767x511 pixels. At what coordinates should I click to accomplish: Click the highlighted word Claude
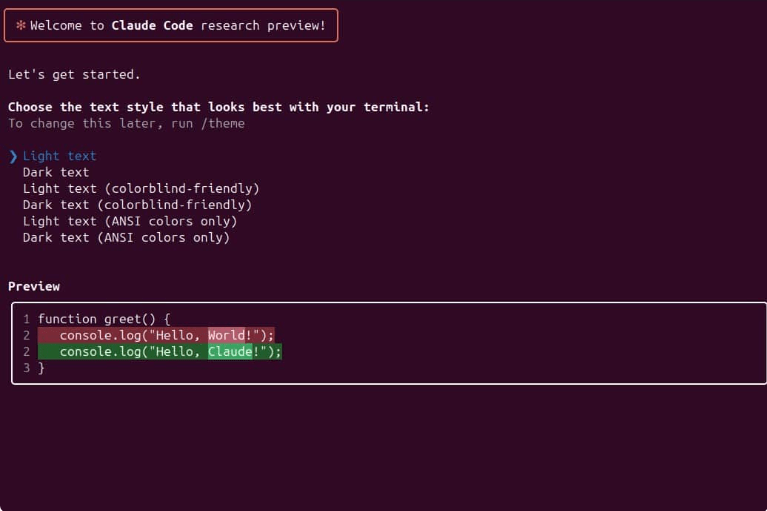click(230, 352)
